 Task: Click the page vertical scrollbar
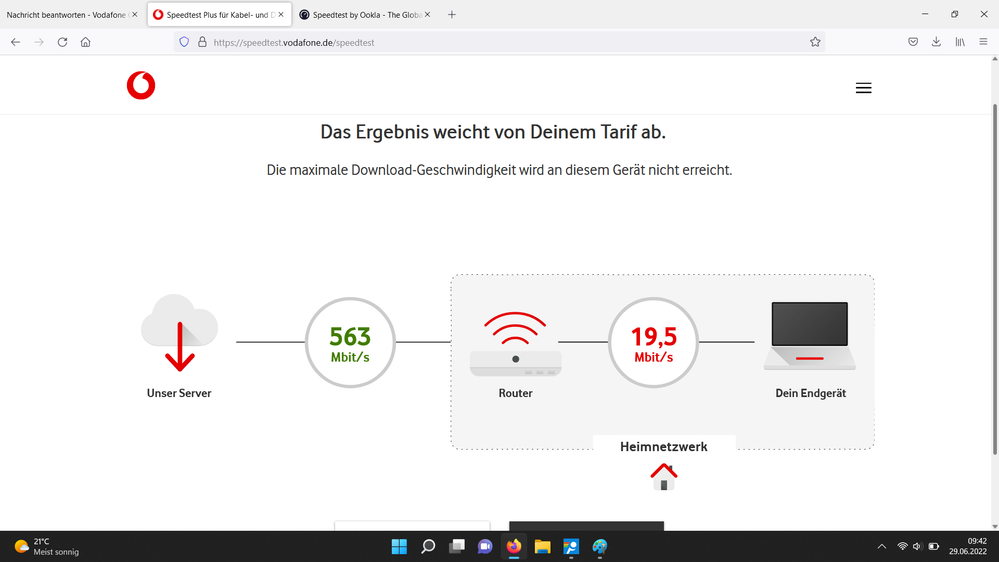coord(995,279)
